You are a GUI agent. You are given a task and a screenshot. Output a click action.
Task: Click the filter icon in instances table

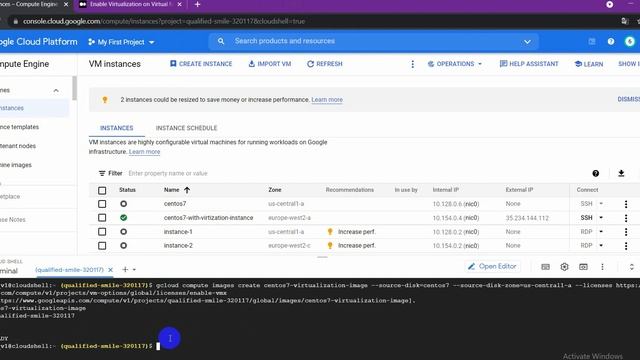coord(102,173)
